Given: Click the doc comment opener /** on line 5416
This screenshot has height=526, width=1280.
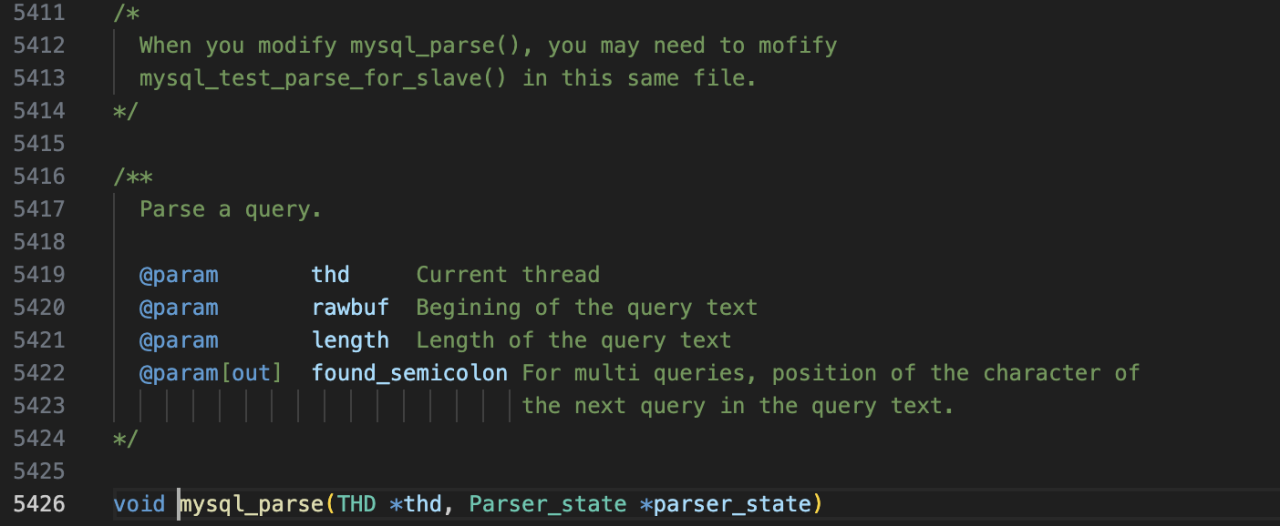Looking at the screenshot, I should [x=133, y=176].
